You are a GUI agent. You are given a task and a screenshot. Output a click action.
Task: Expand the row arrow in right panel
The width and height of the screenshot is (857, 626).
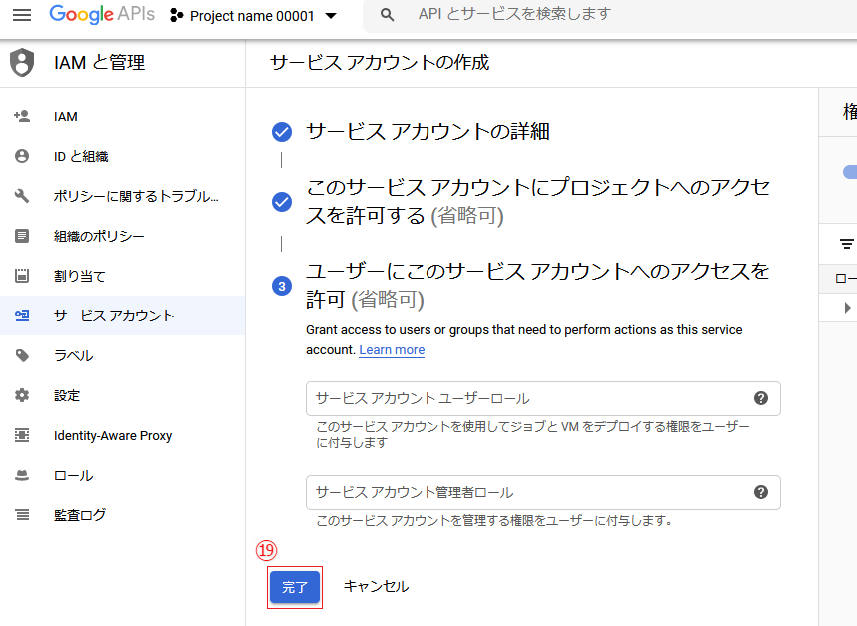pos(848,308)
